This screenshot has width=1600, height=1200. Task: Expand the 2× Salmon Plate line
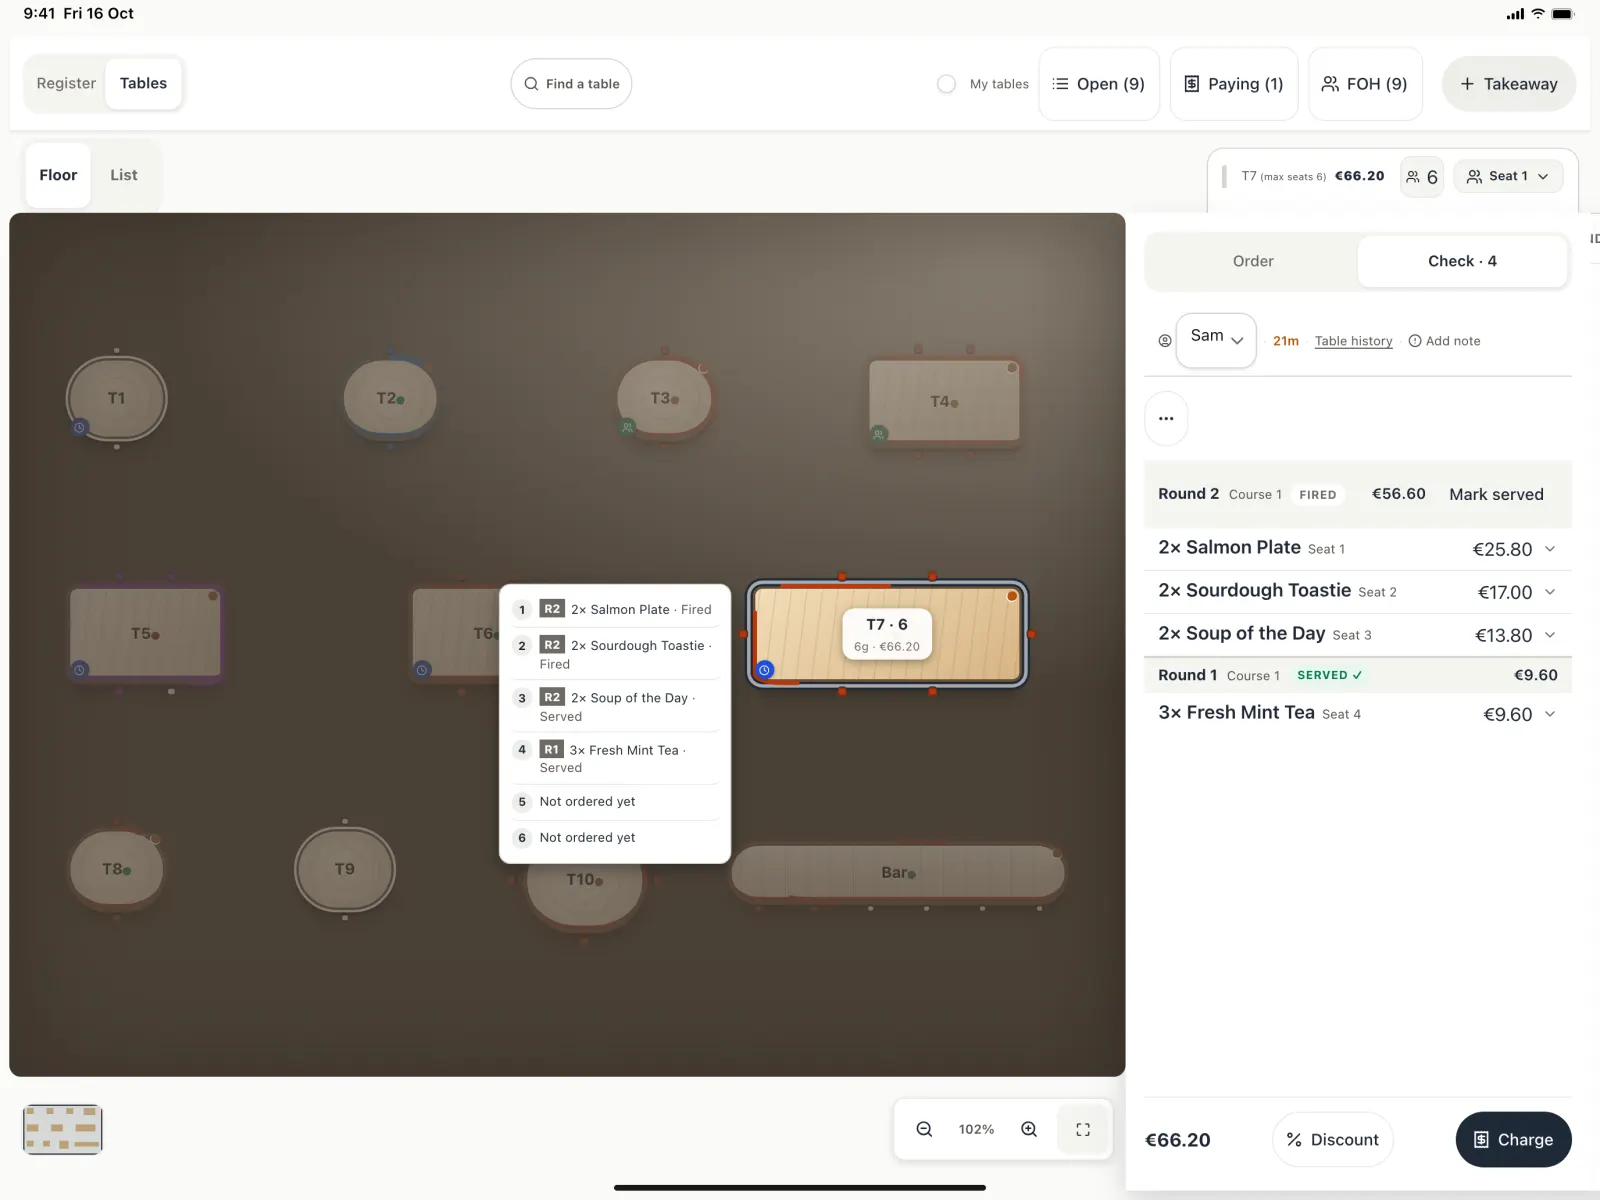(1550, 549)
